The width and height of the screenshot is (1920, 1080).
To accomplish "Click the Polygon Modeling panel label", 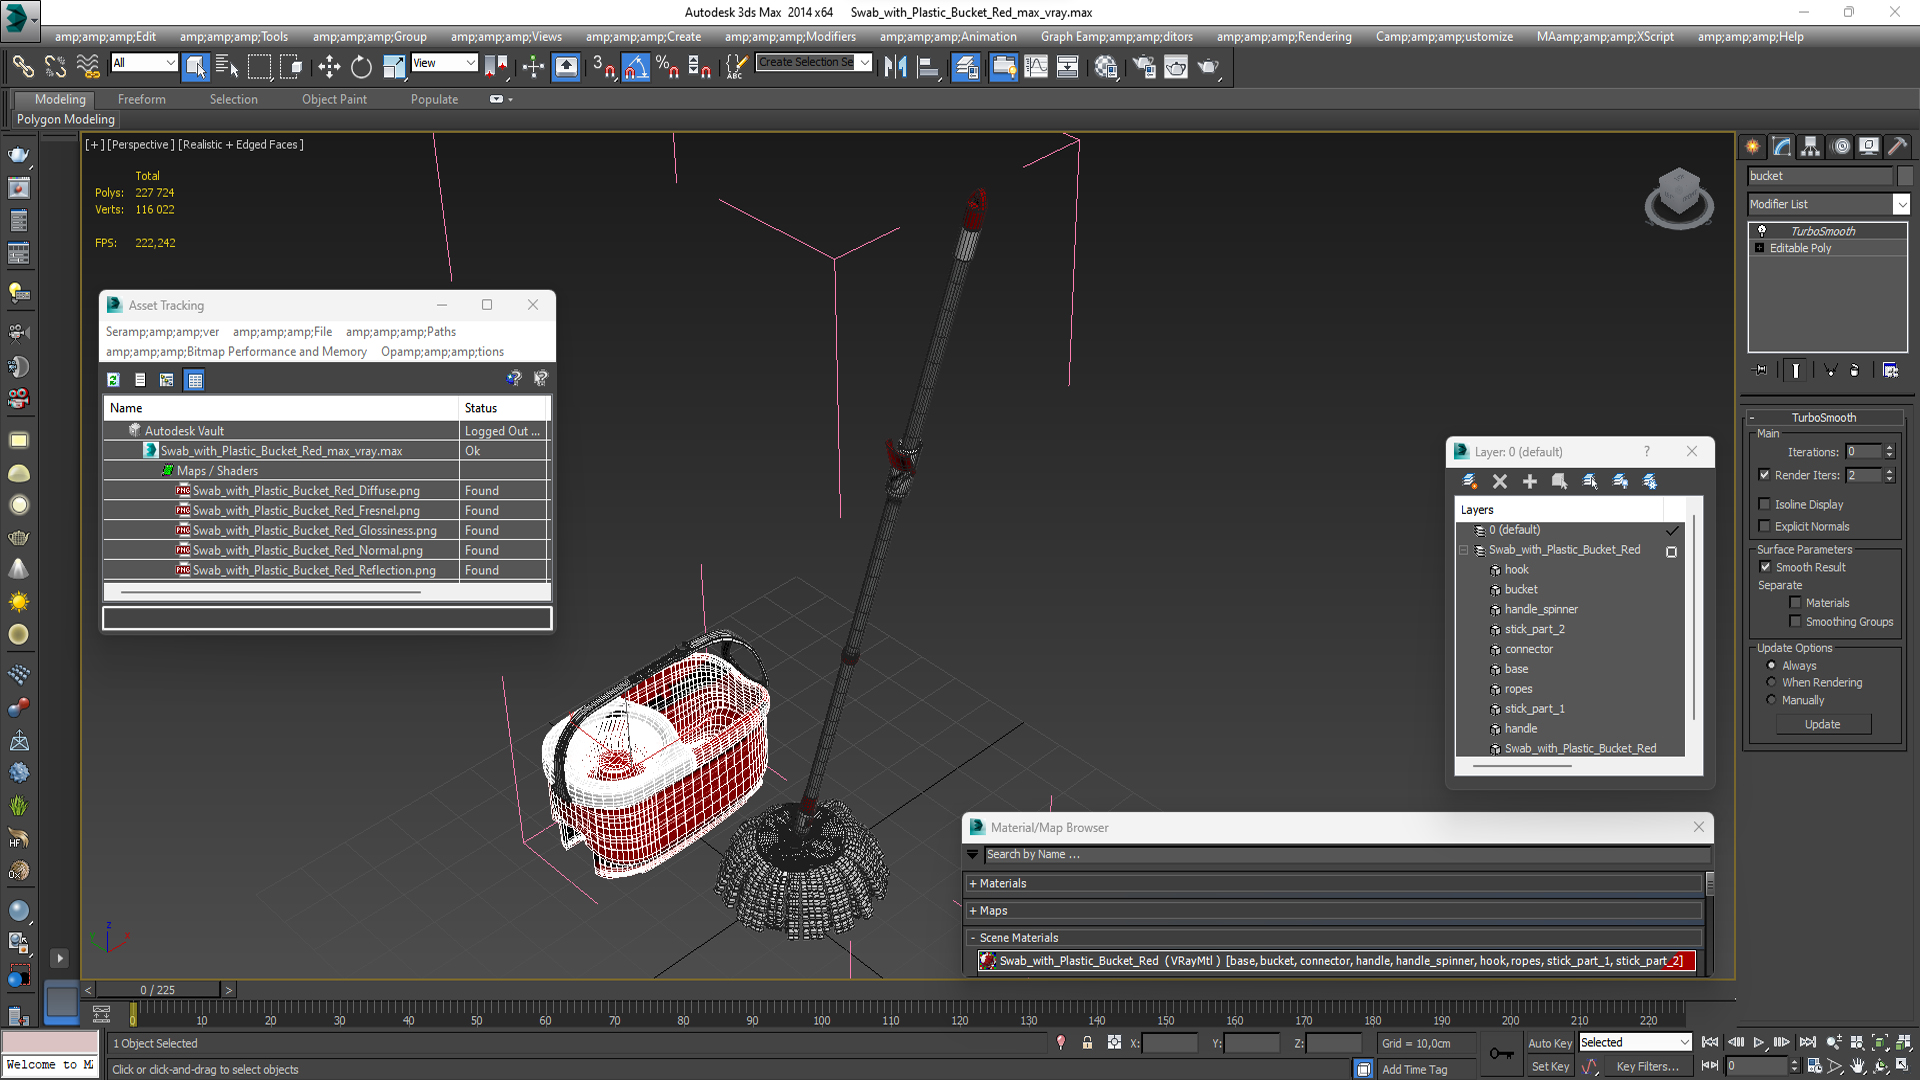I will [66, 119].
